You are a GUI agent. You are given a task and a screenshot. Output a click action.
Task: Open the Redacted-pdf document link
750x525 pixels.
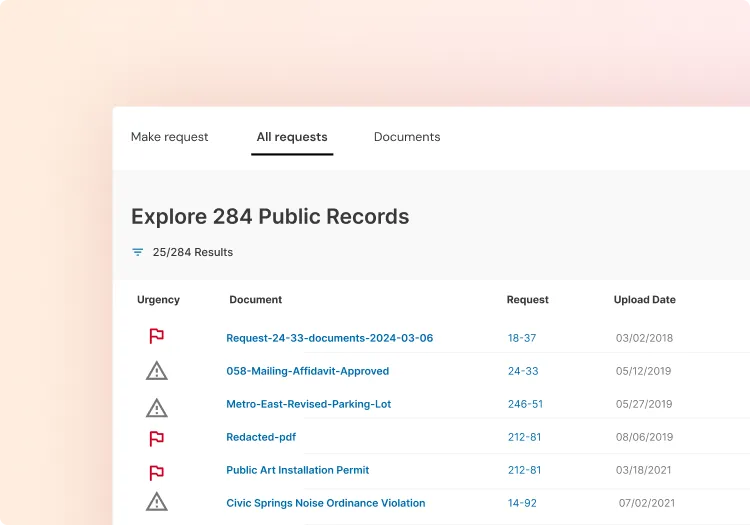click(261, 437)
